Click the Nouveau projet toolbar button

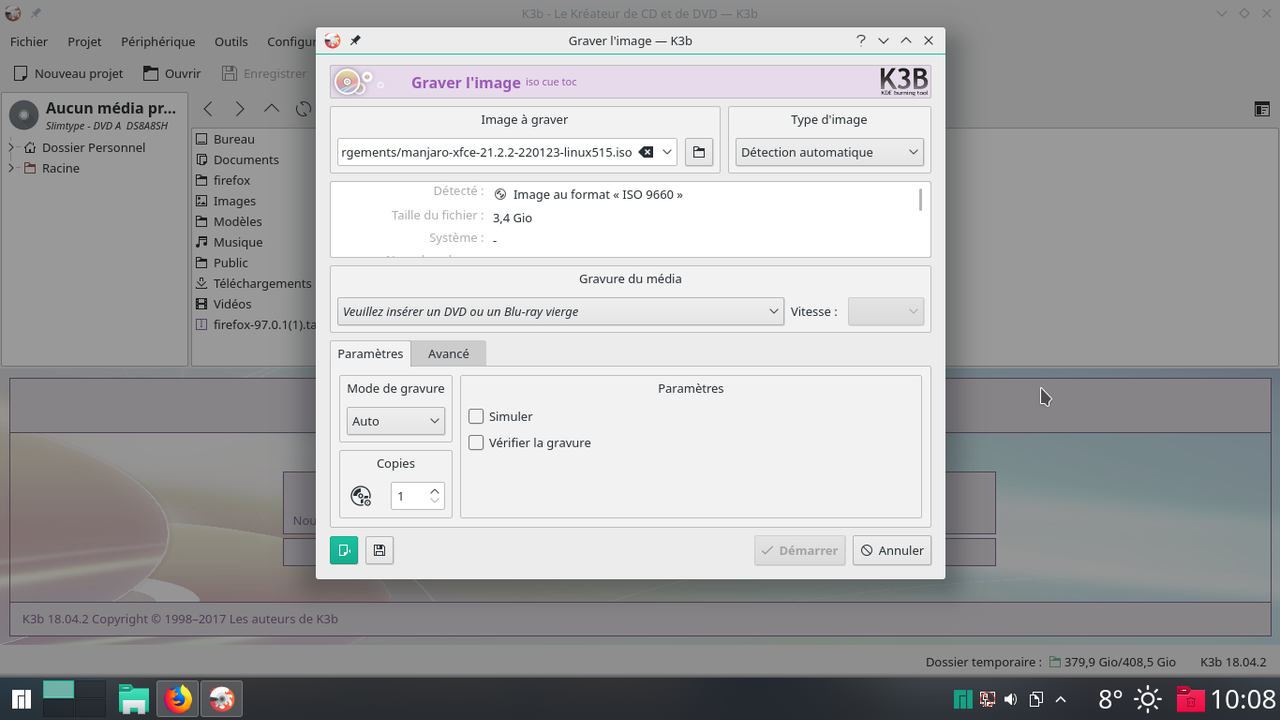(69, 73)
